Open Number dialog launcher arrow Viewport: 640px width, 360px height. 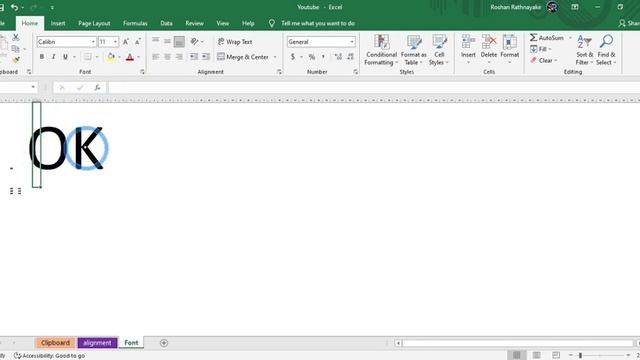356,72
